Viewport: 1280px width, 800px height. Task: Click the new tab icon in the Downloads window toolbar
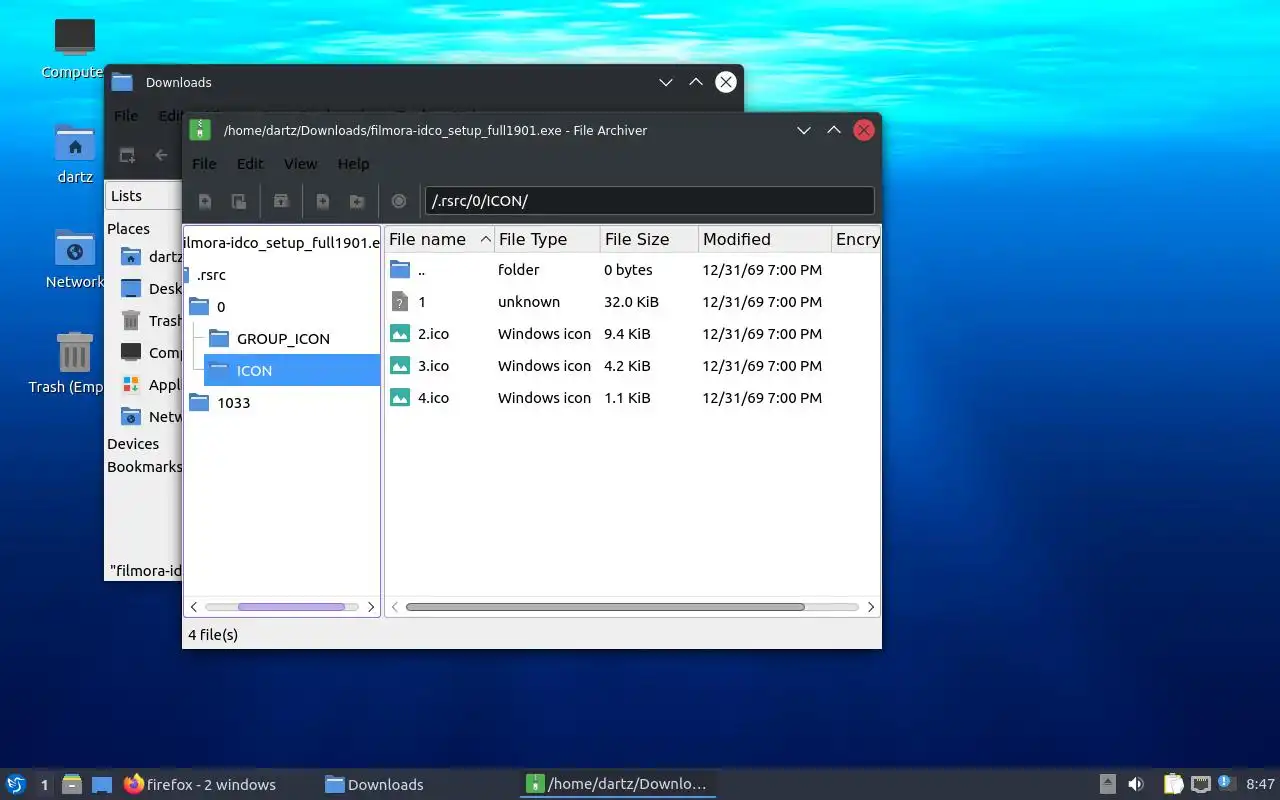[127, 155]
